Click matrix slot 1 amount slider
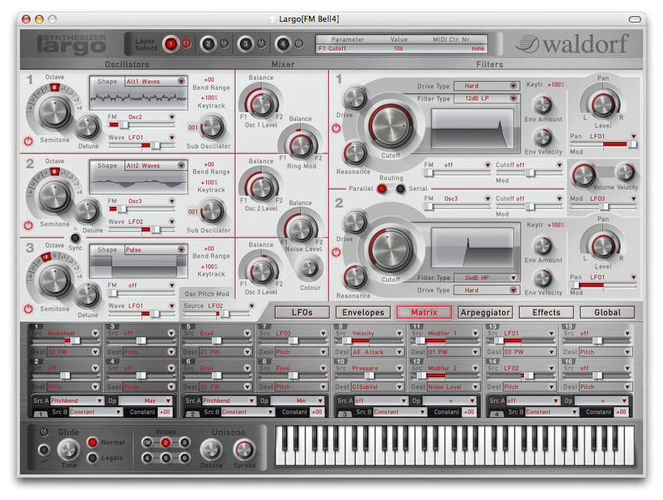The image size is (663, 500). [66, 341]
